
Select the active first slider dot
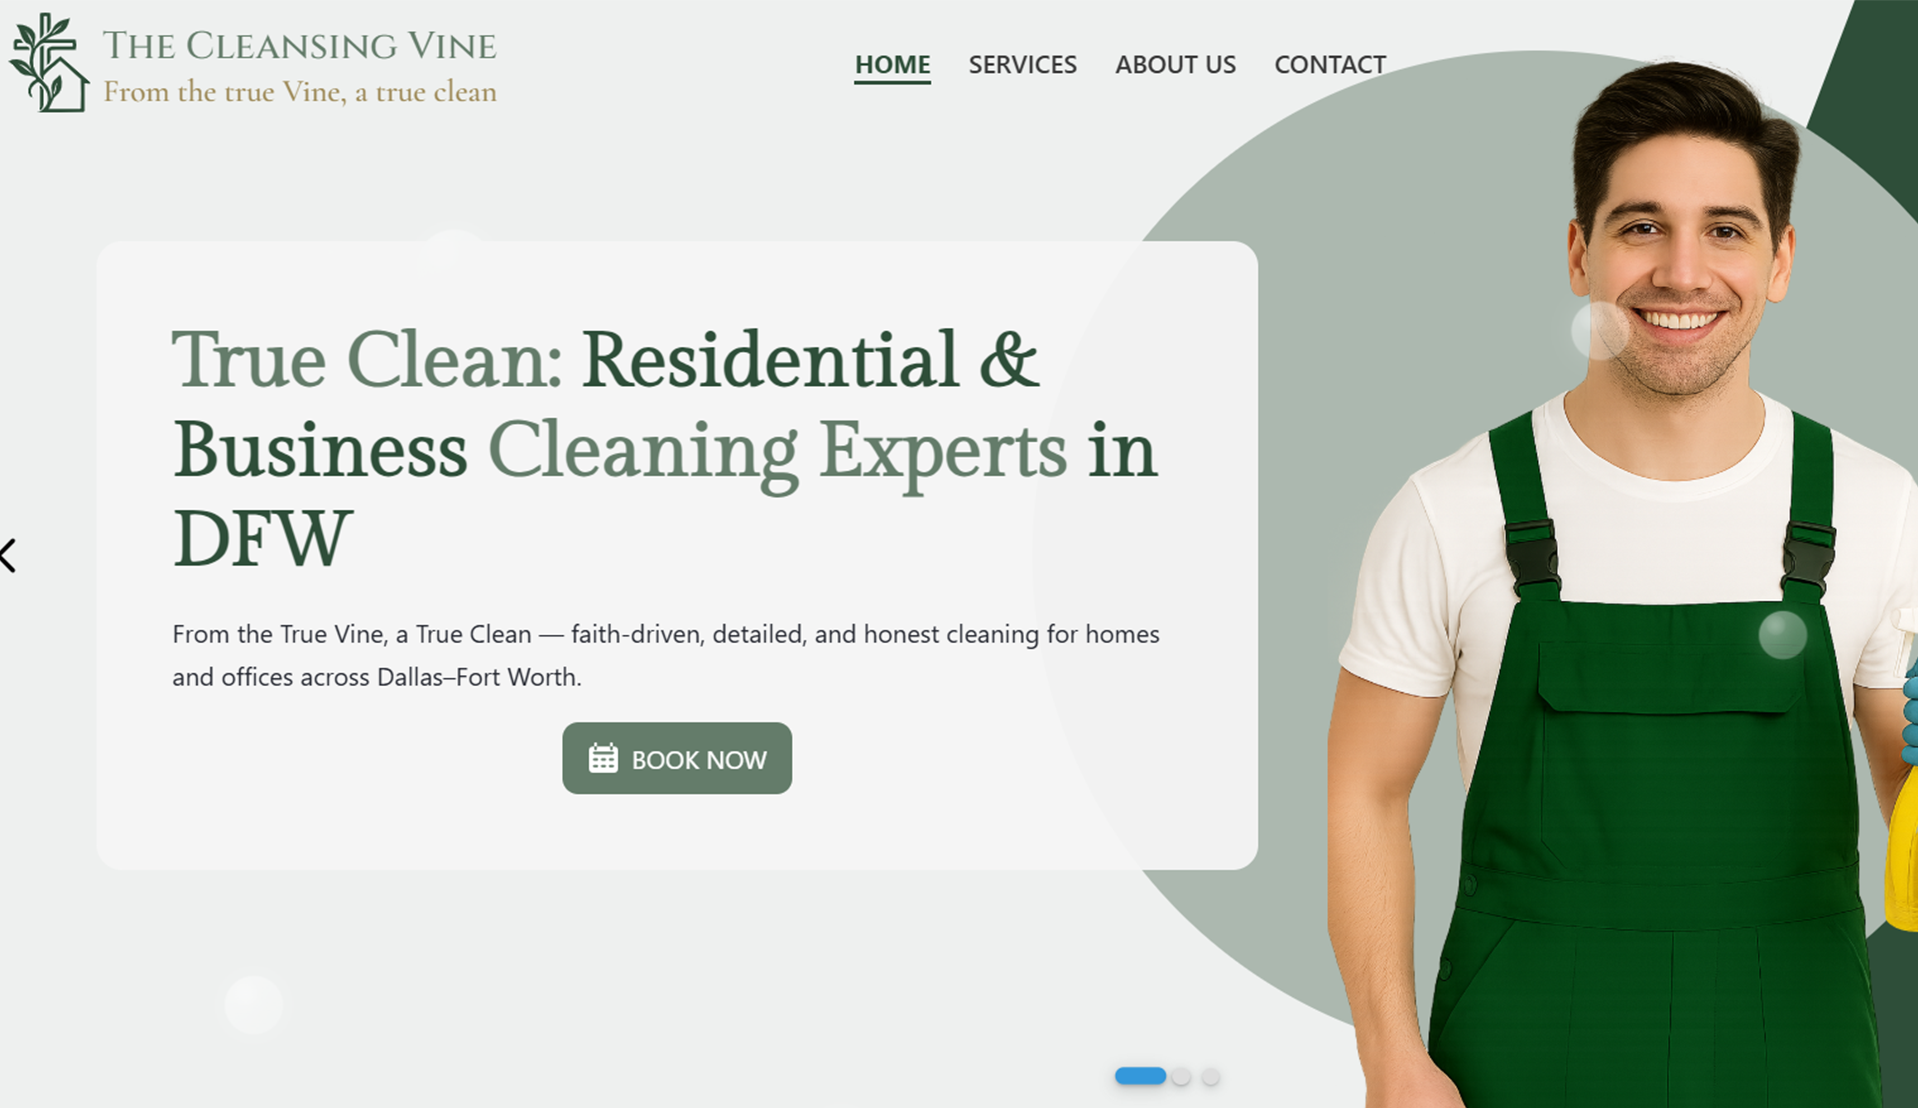[1140, 1076]
